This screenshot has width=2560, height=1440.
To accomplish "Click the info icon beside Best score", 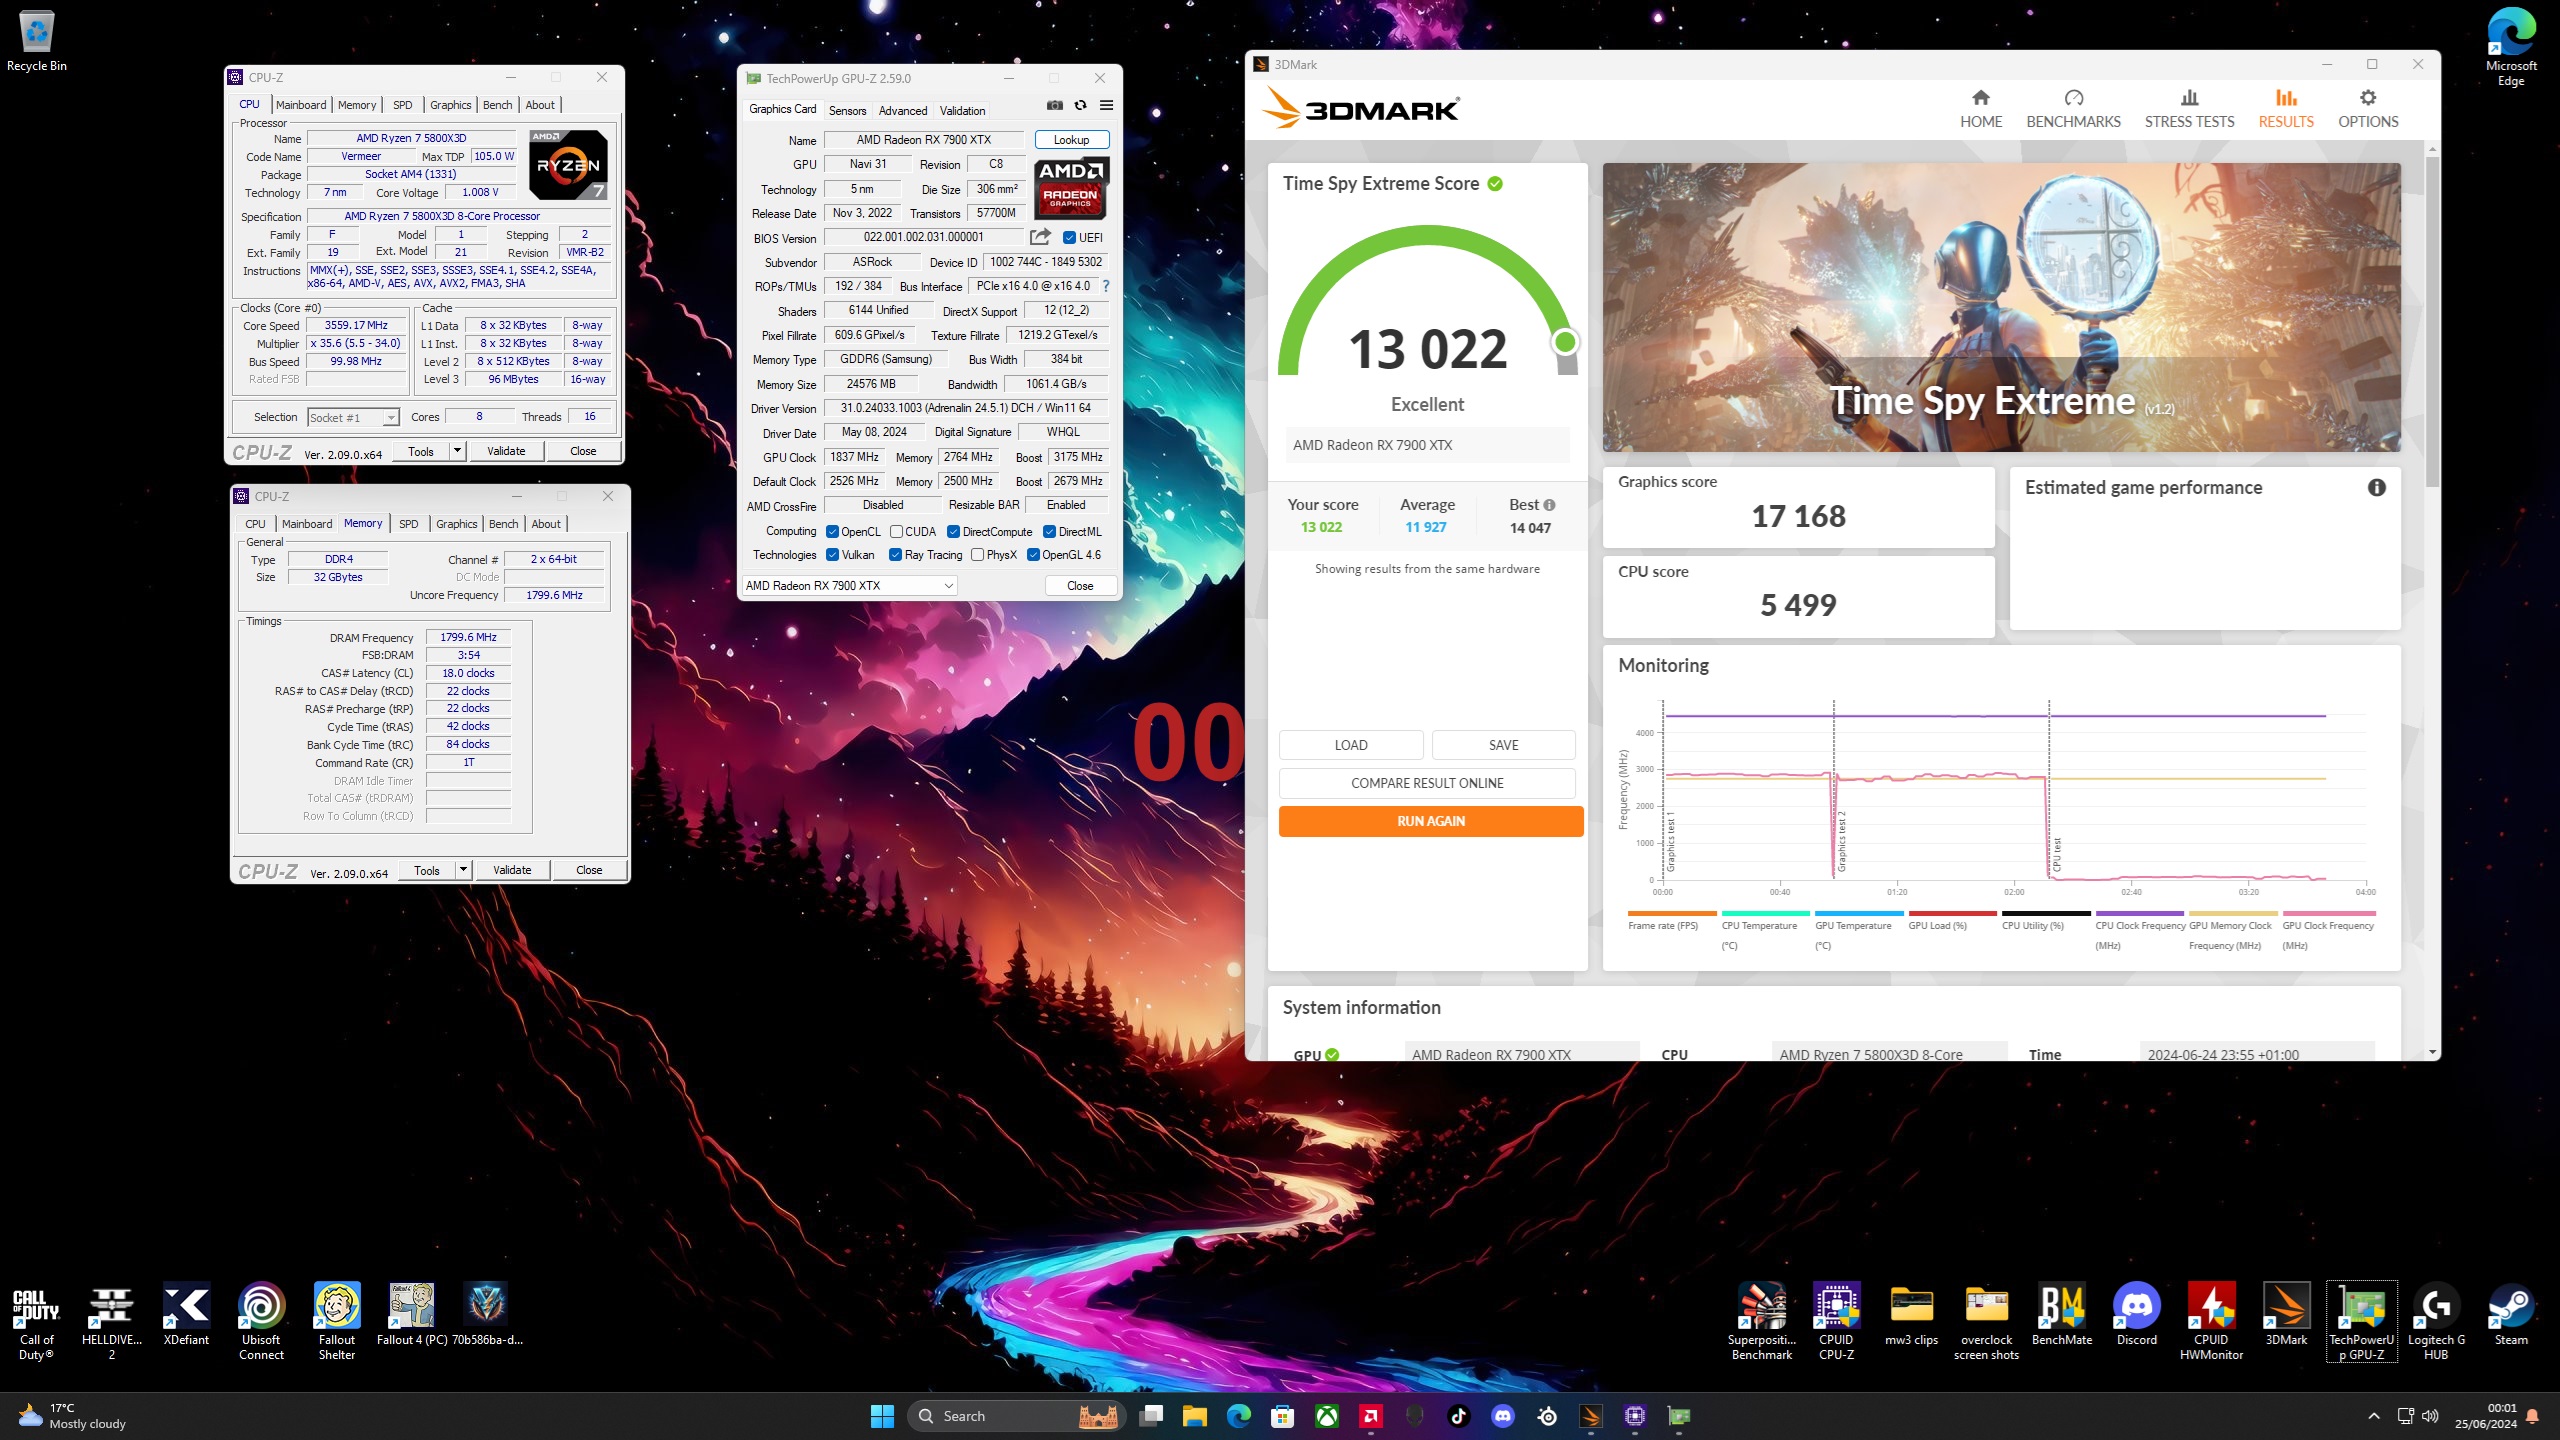I will 1549,505.
